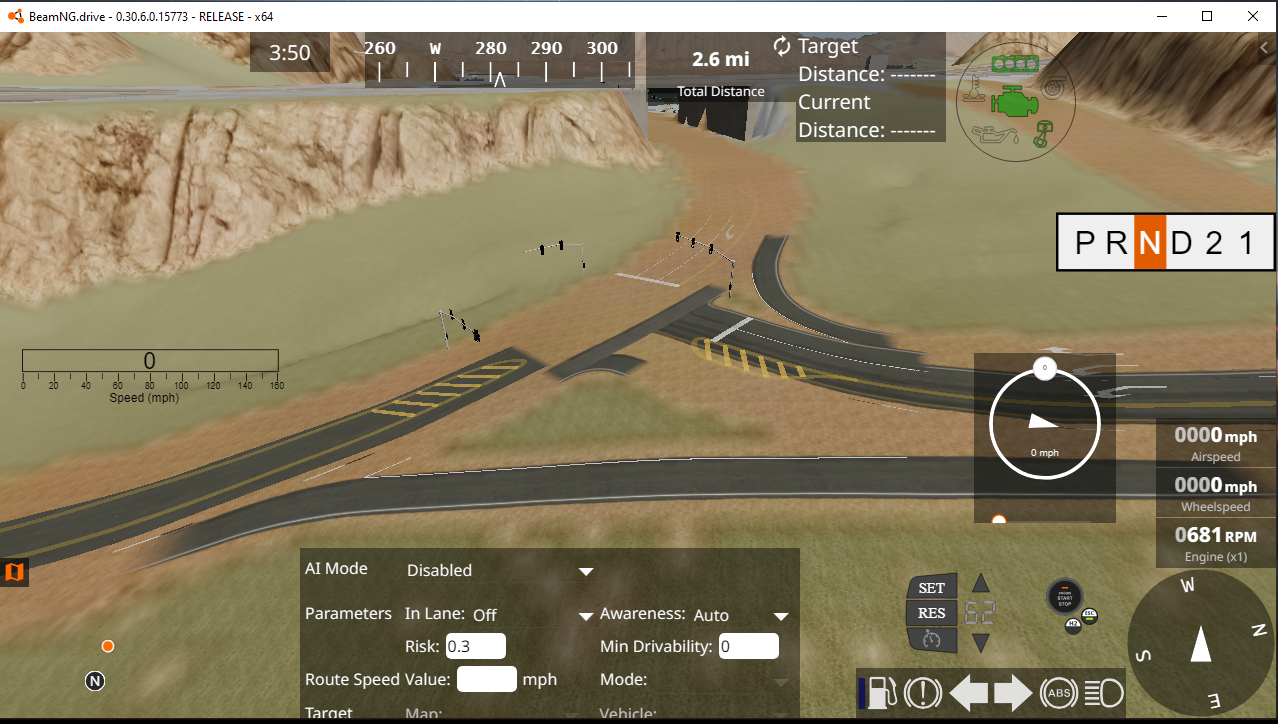1278x724 pixels.
Task: Click the head gasket cylinder icon
Action: coord(1014,64)
